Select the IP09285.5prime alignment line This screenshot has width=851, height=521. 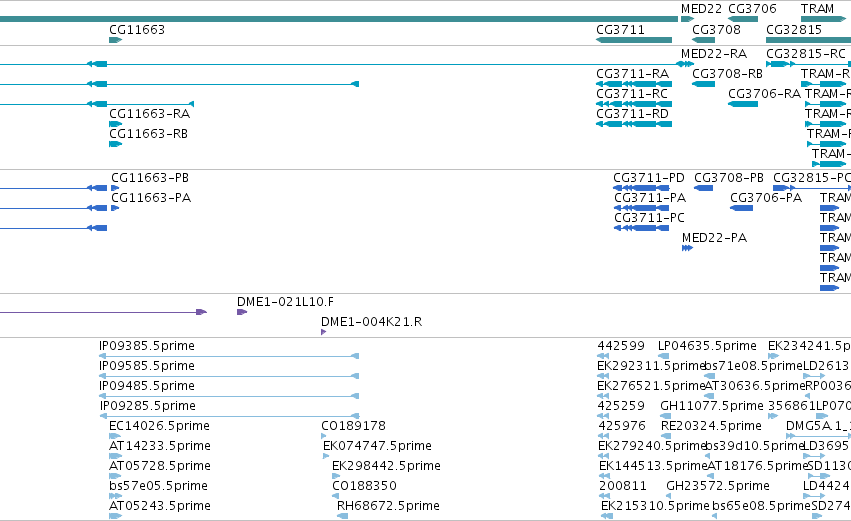click(230, 416)
